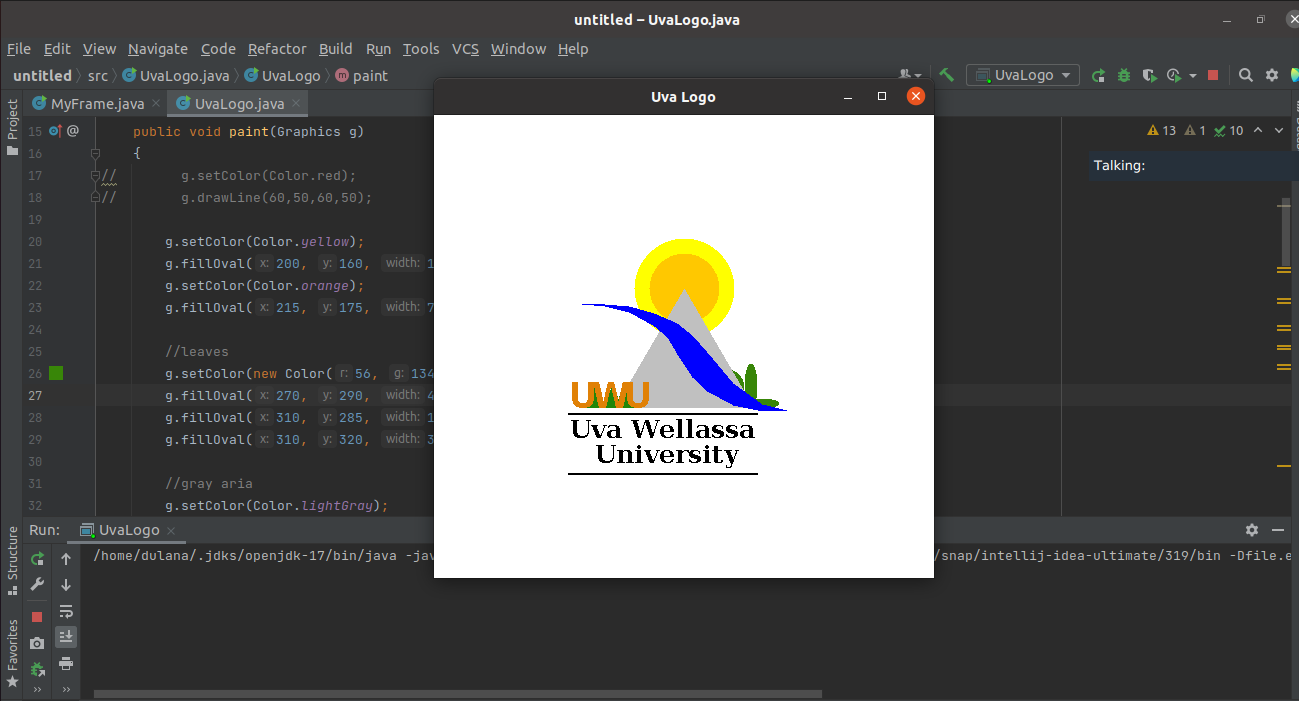
Task: Close the UvaLogo.java editor tab
Action: click(x=297, y=103)
